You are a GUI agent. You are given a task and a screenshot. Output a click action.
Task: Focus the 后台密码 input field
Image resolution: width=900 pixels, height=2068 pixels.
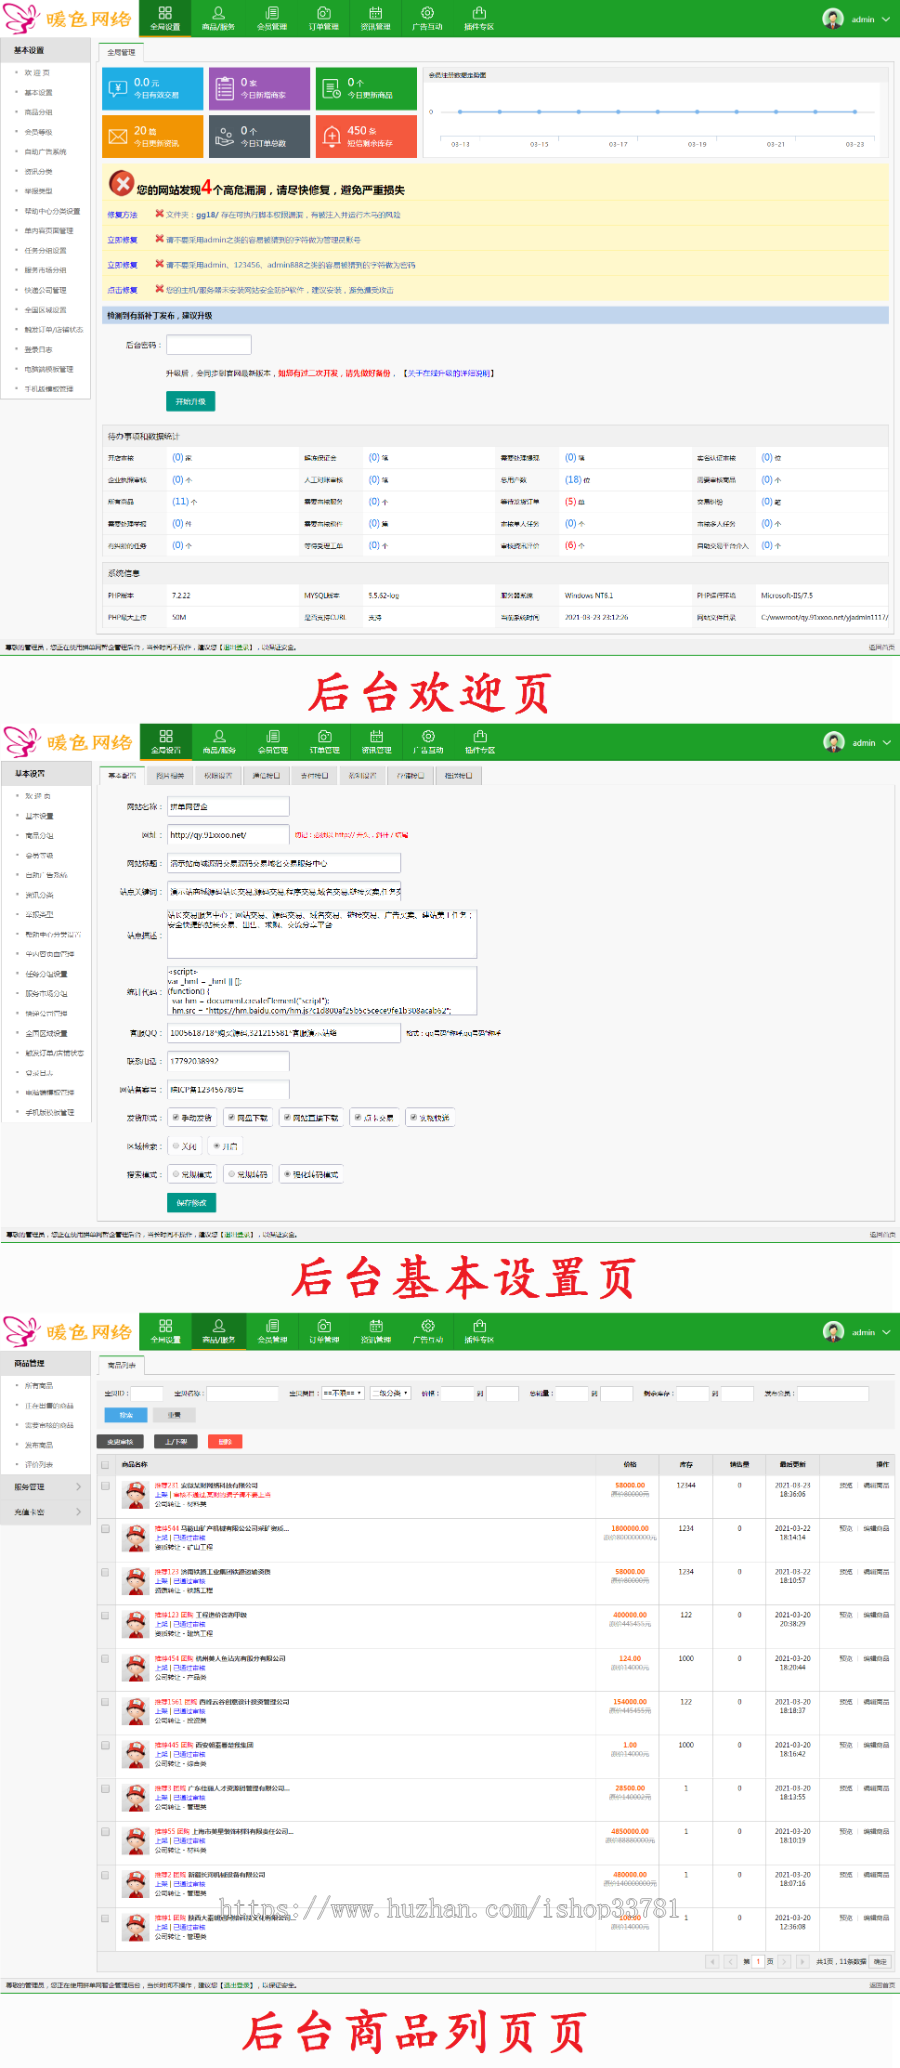(x=209, y=345)
